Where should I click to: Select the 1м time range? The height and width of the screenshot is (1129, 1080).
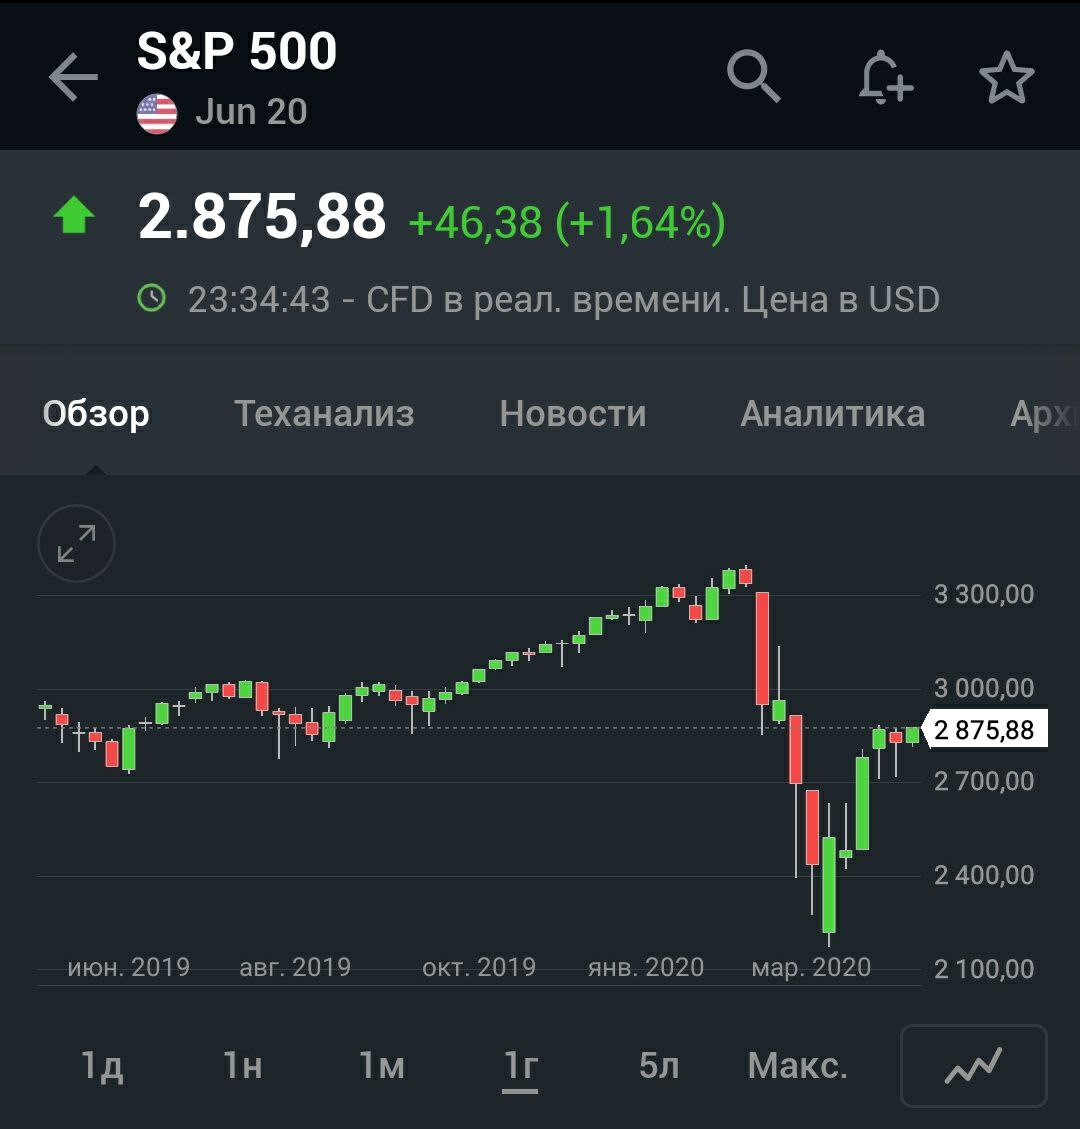[382, 1067]
